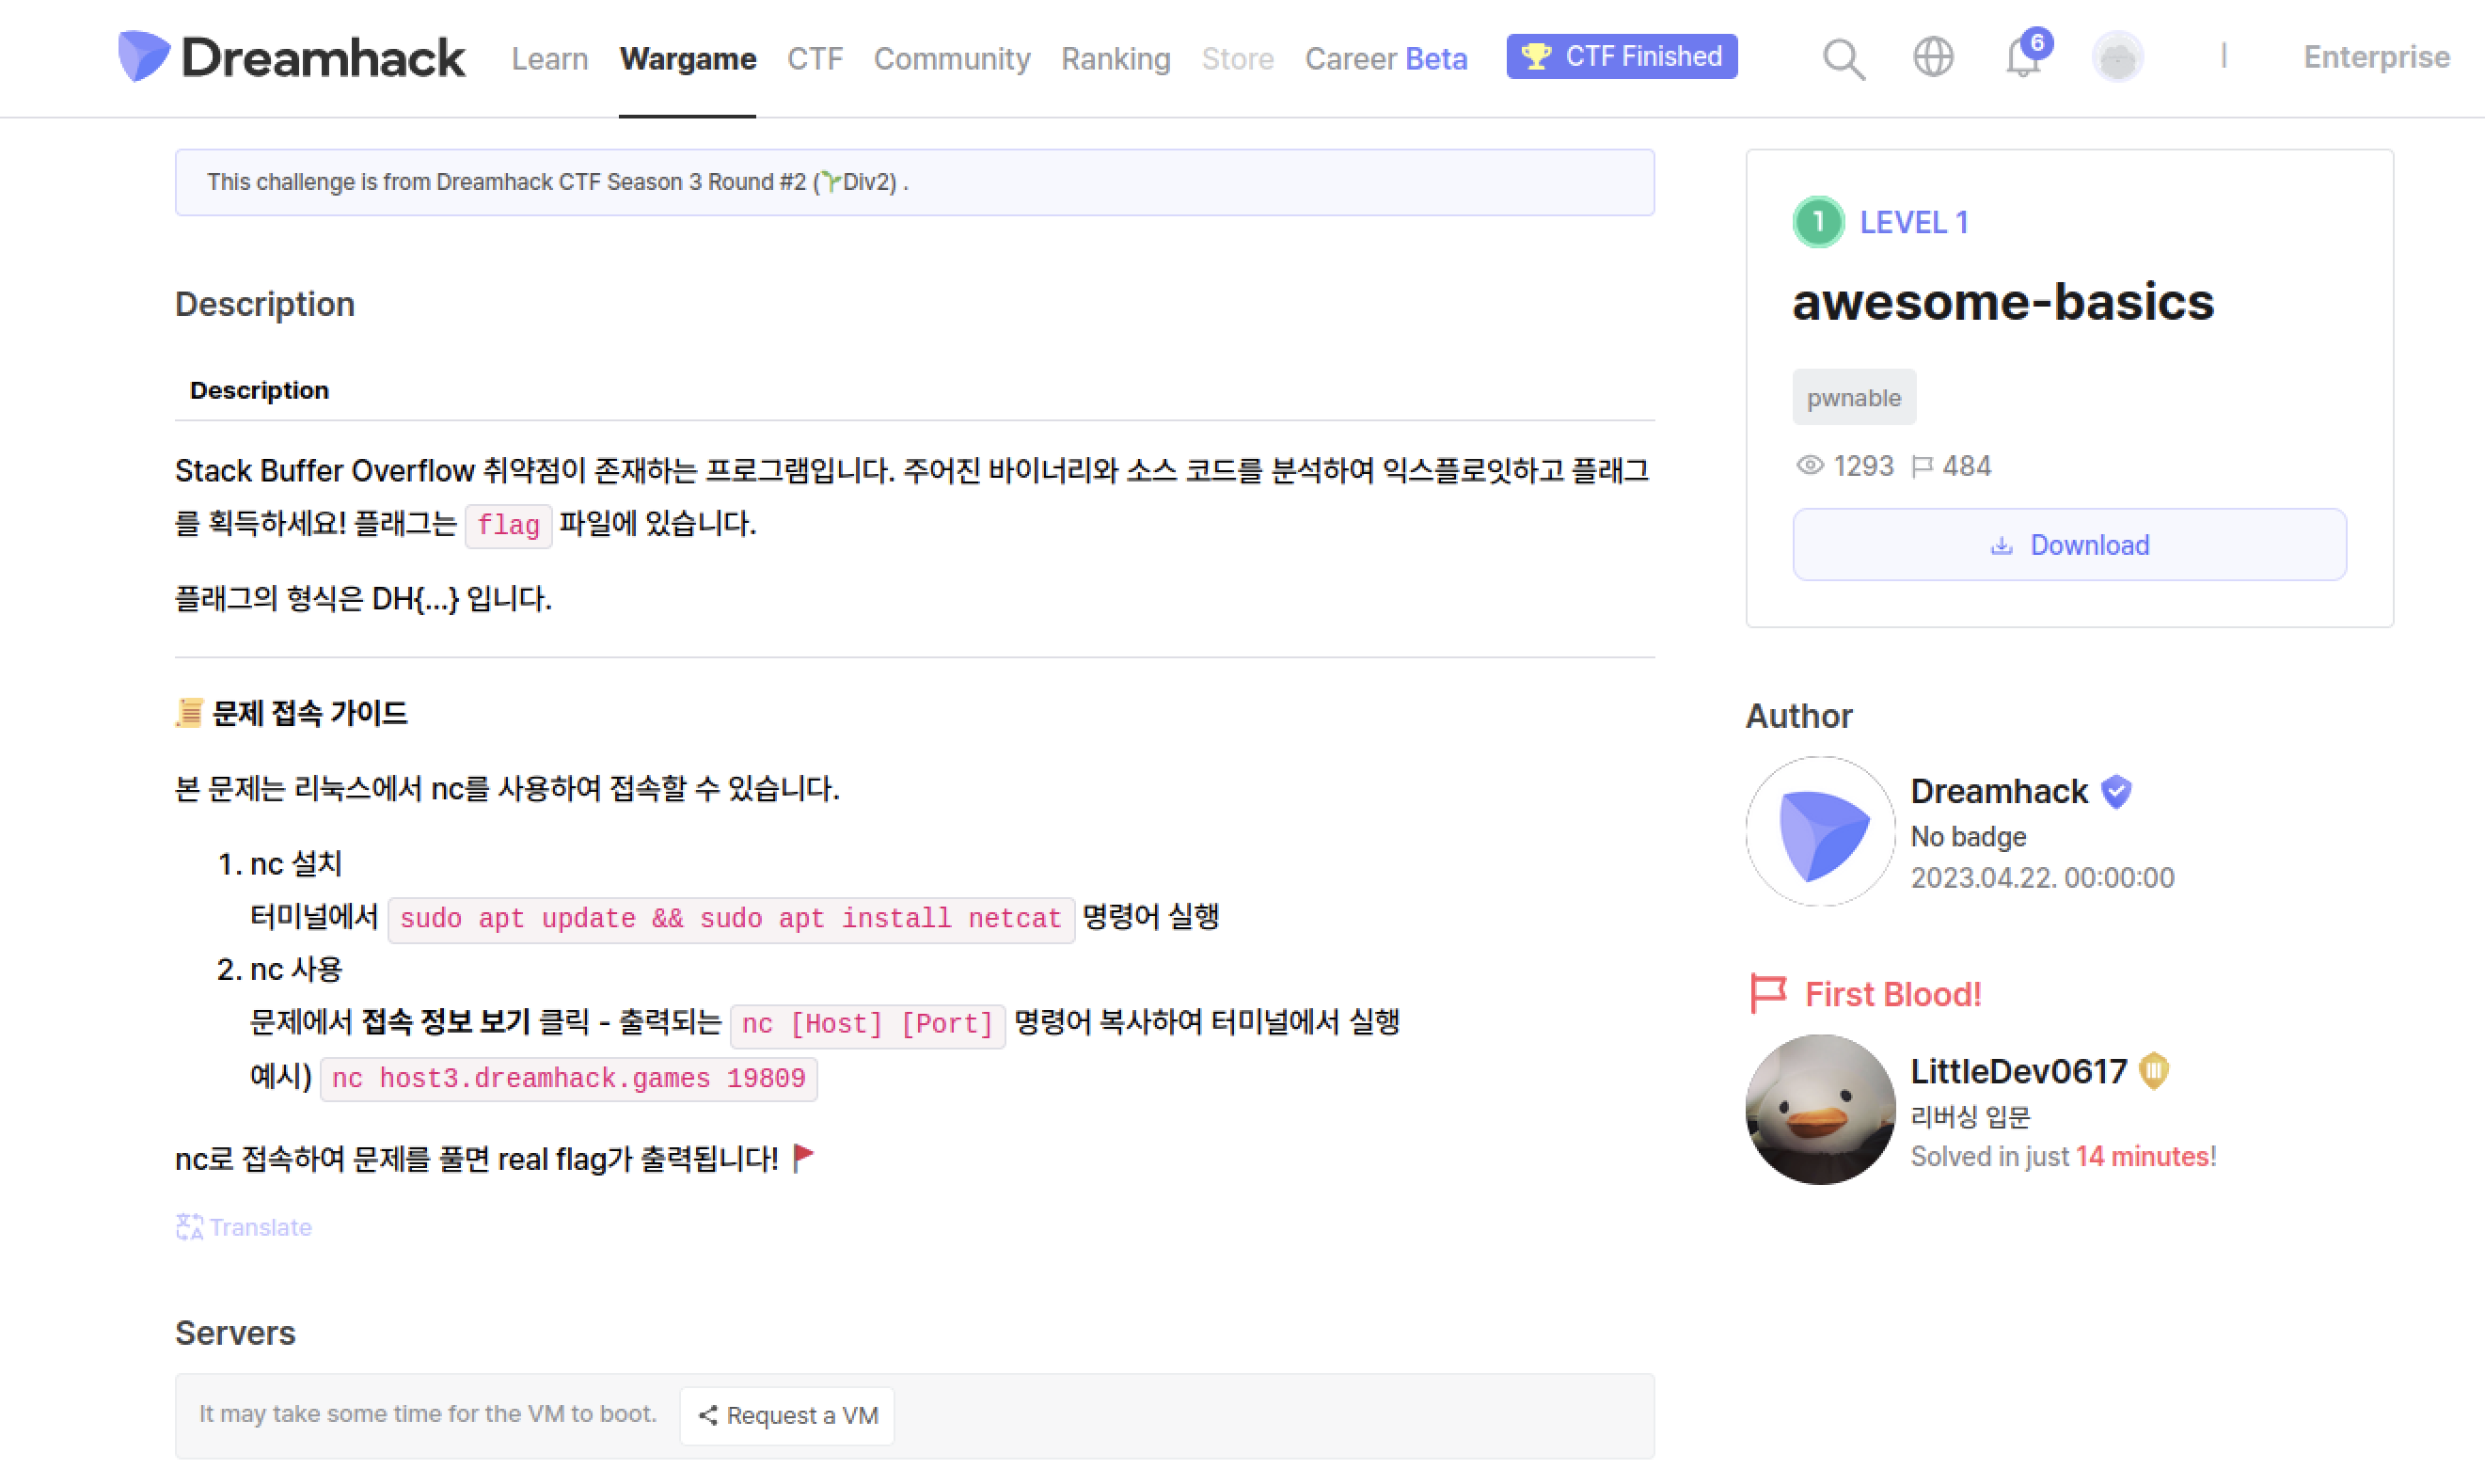
Task: Open the user profile avatar in header
Action: point(2117,57)
